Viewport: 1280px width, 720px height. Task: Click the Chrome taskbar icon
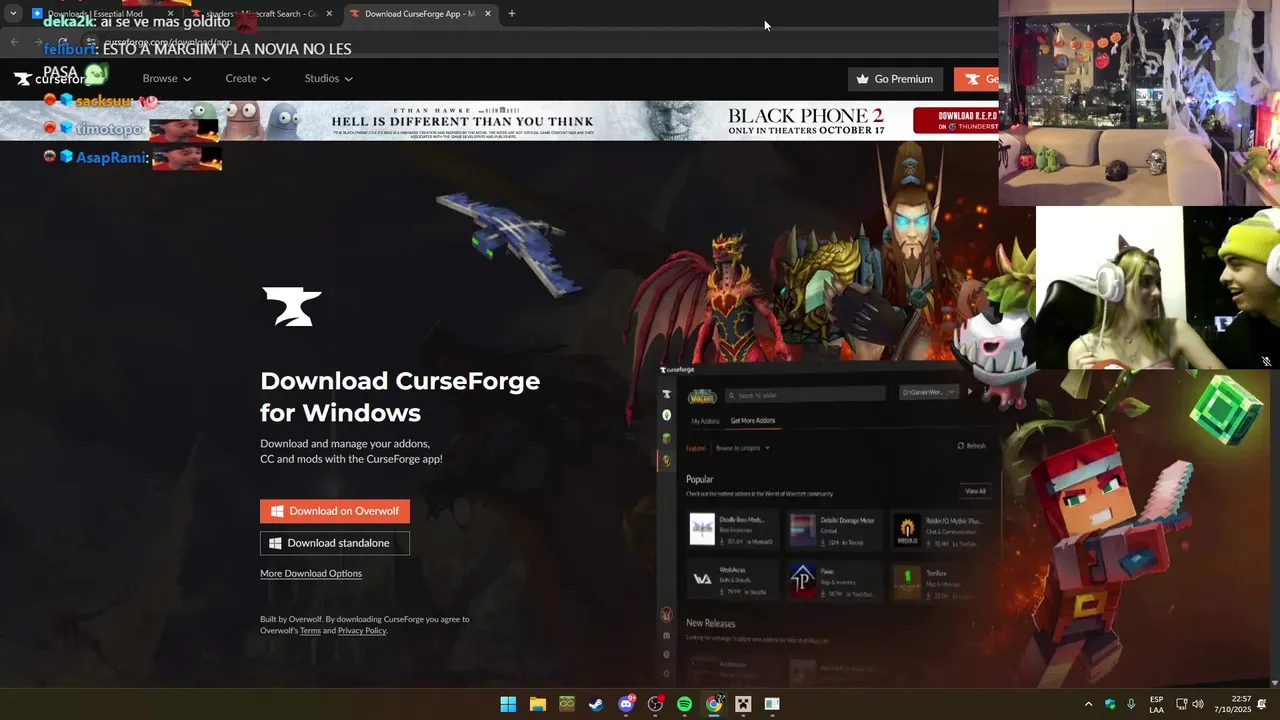pos(714,704)
